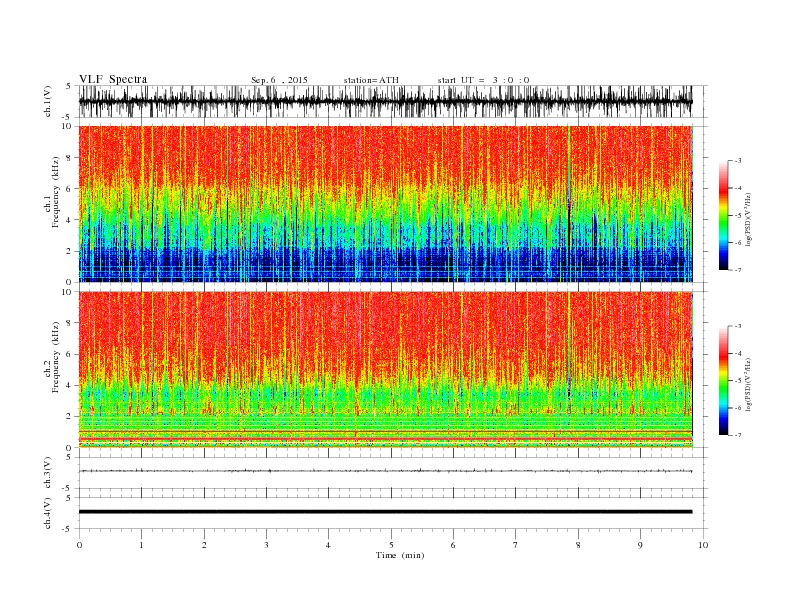
Task: Click the '2' kHz tick of ch.2 spectrogram
Action: point(69,417)
